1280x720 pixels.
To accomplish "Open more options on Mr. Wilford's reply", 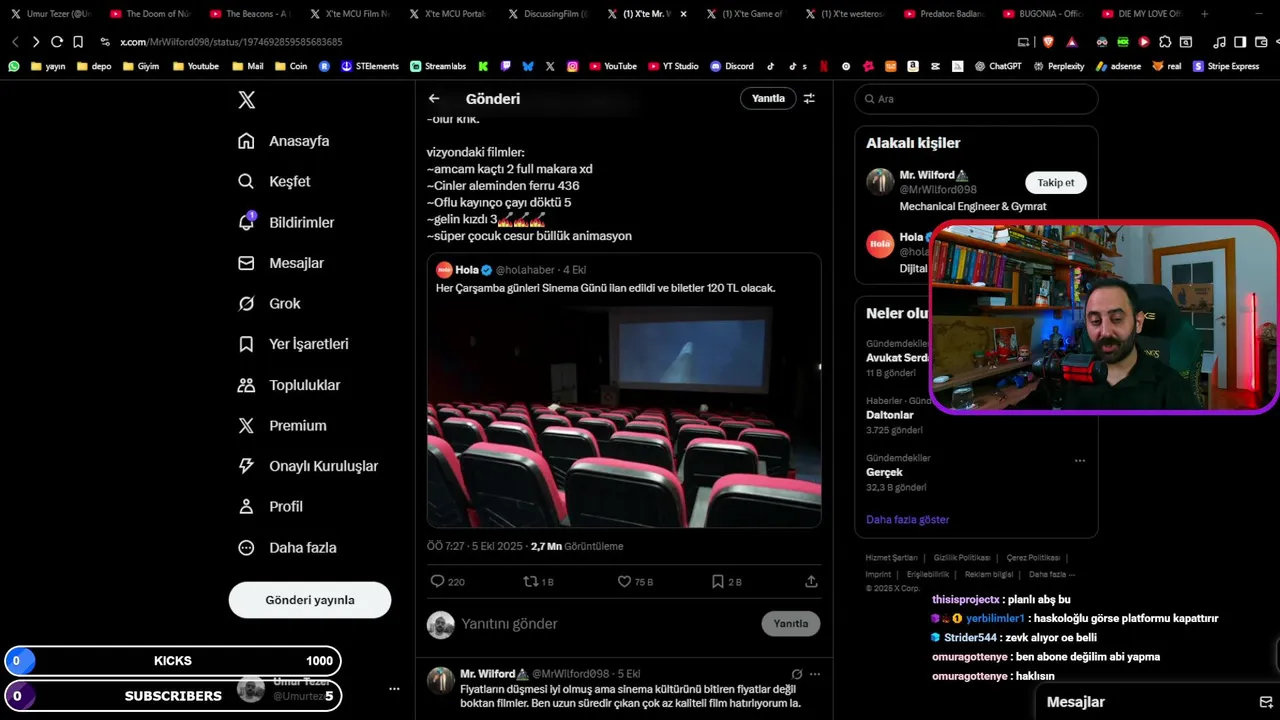I will point(815,674).
